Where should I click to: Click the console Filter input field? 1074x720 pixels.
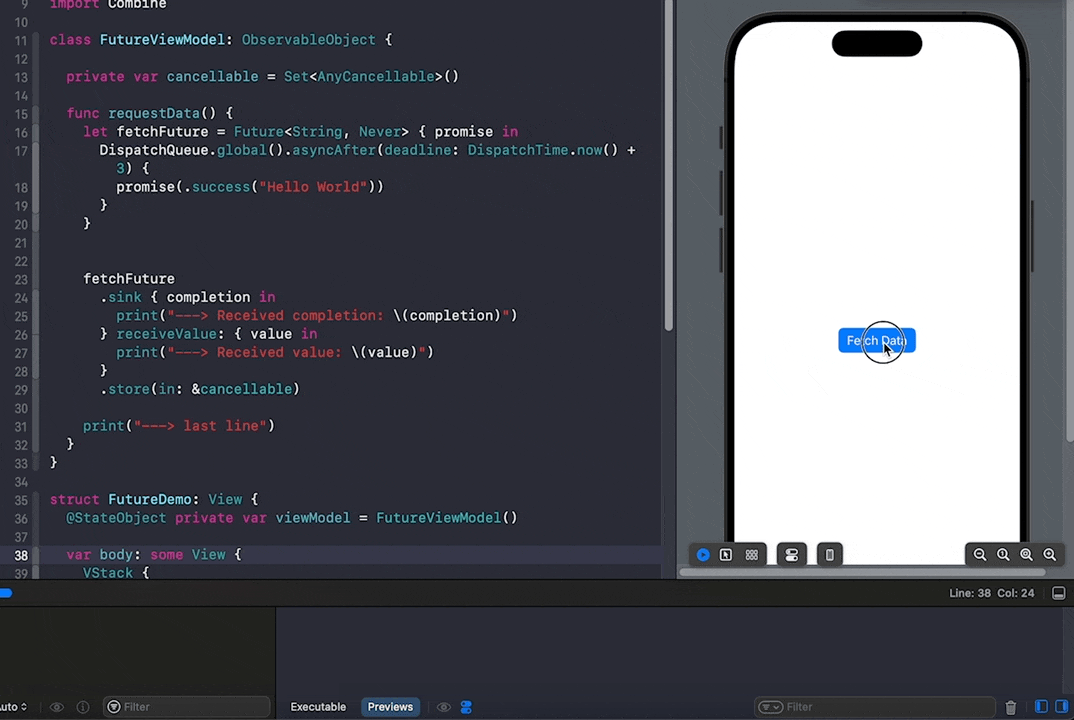[x=875, y=707]
